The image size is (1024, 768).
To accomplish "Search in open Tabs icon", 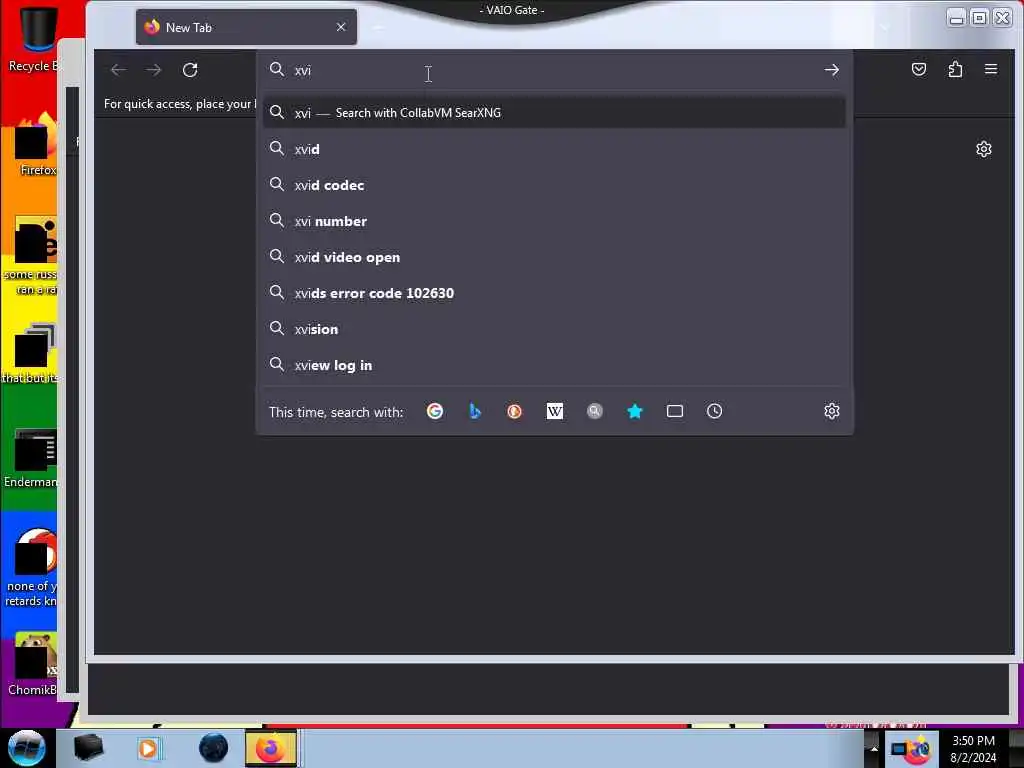I will [675, 411].
